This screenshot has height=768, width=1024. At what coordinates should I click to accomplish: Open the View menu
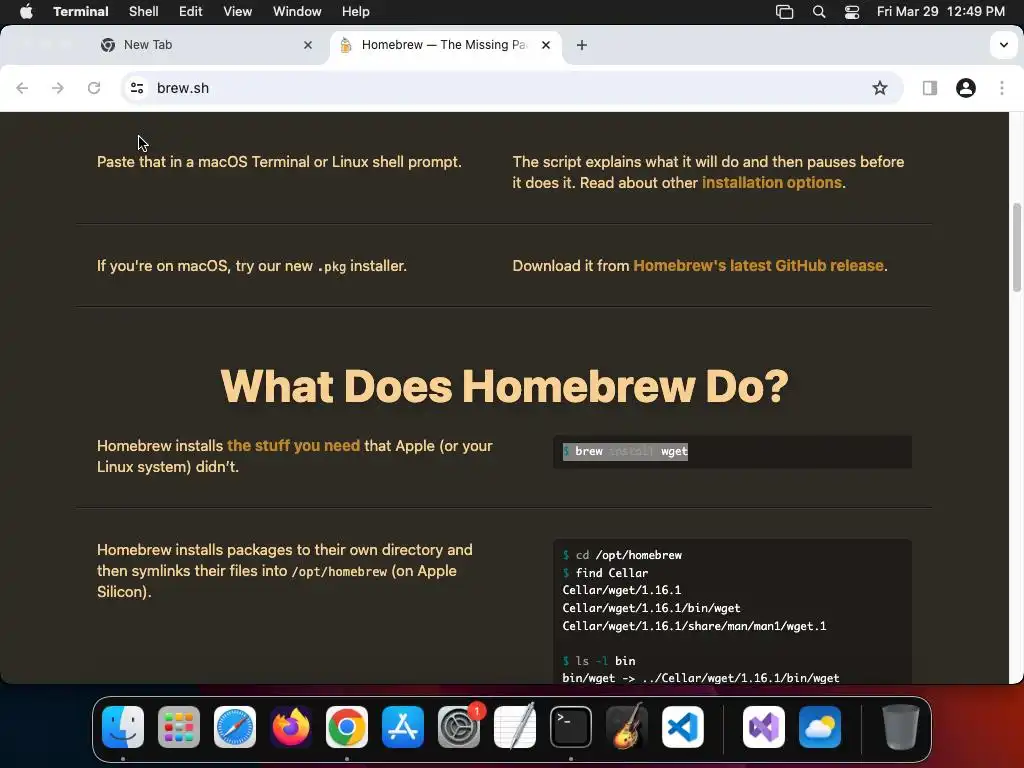[238, 12]
